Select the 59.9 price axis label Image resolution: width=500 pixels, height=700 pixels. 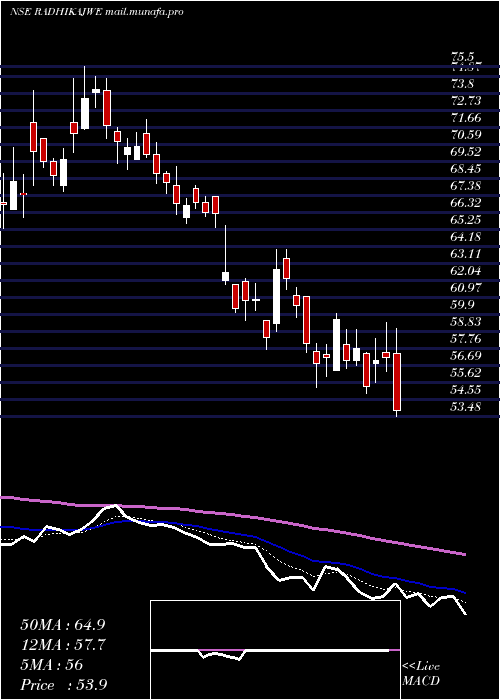tap(462, 304)
